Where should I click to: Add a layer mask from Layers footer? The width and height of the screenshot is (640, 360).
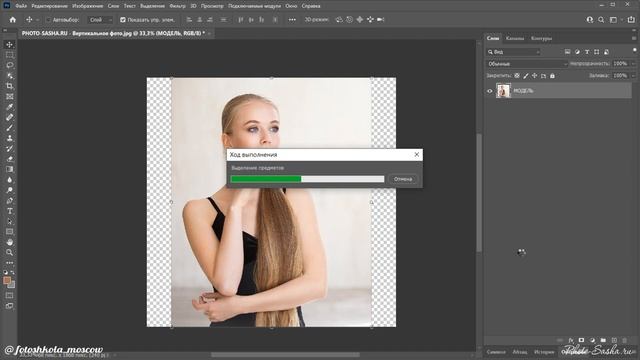tap(581, 340)
